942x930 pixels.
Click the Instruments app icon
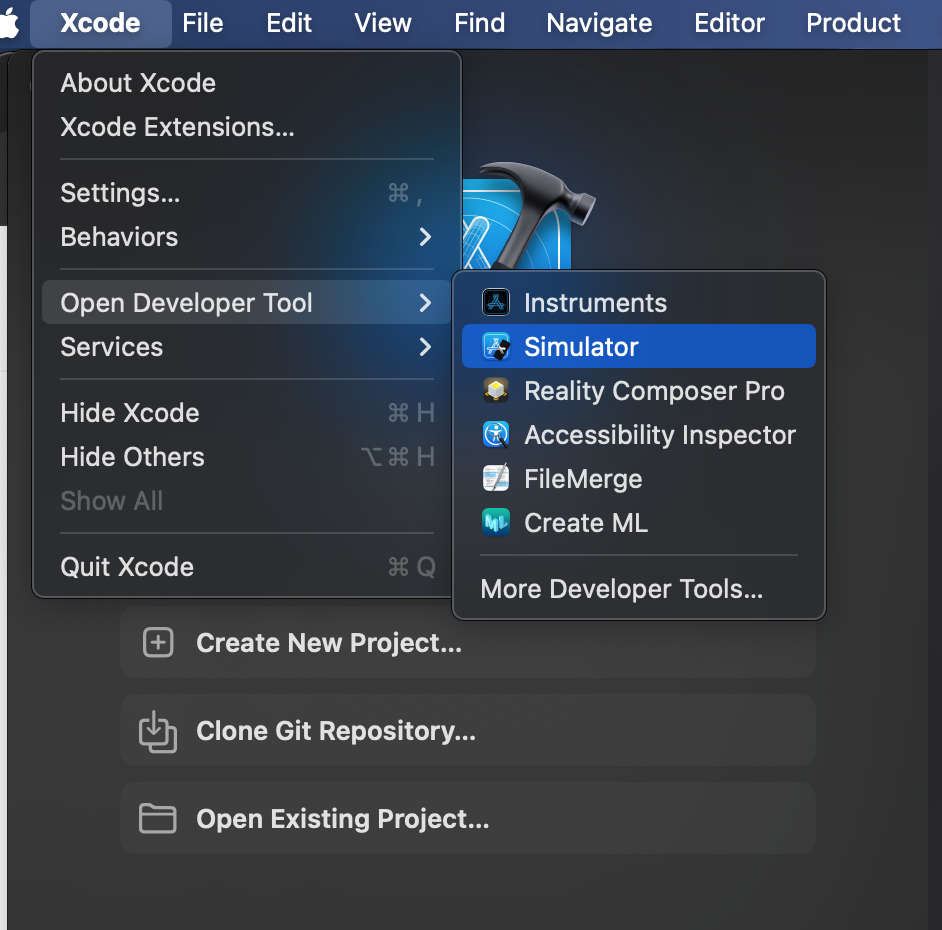coord(496,302)
